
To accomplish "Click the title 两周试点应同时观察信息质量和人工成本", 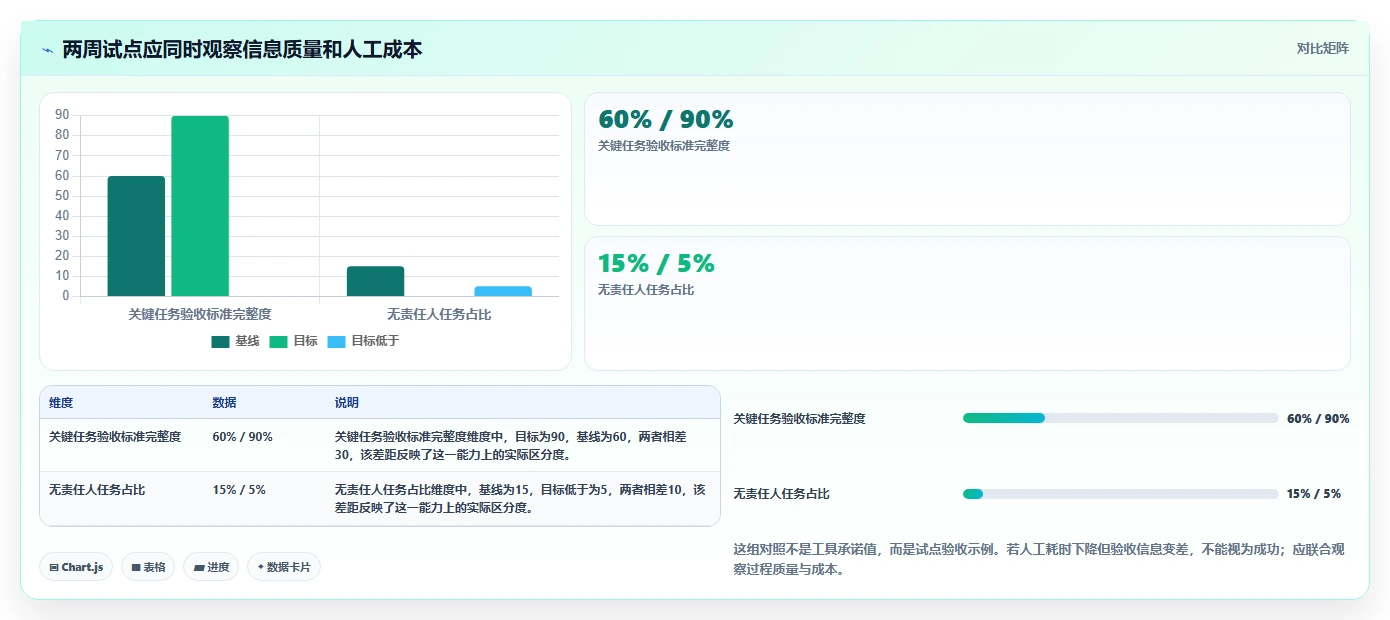I will (x=242, y=49).
